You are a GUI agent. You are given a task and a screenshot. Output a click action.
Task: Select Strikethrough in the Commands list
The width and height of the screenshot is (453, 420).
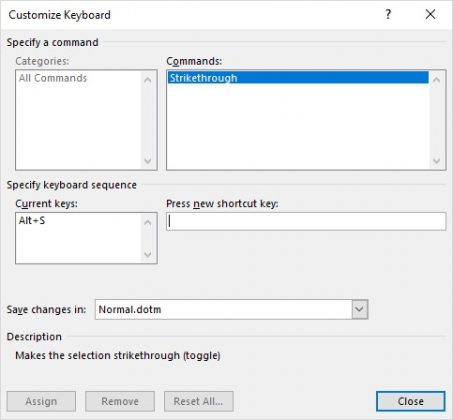point(298,78)
